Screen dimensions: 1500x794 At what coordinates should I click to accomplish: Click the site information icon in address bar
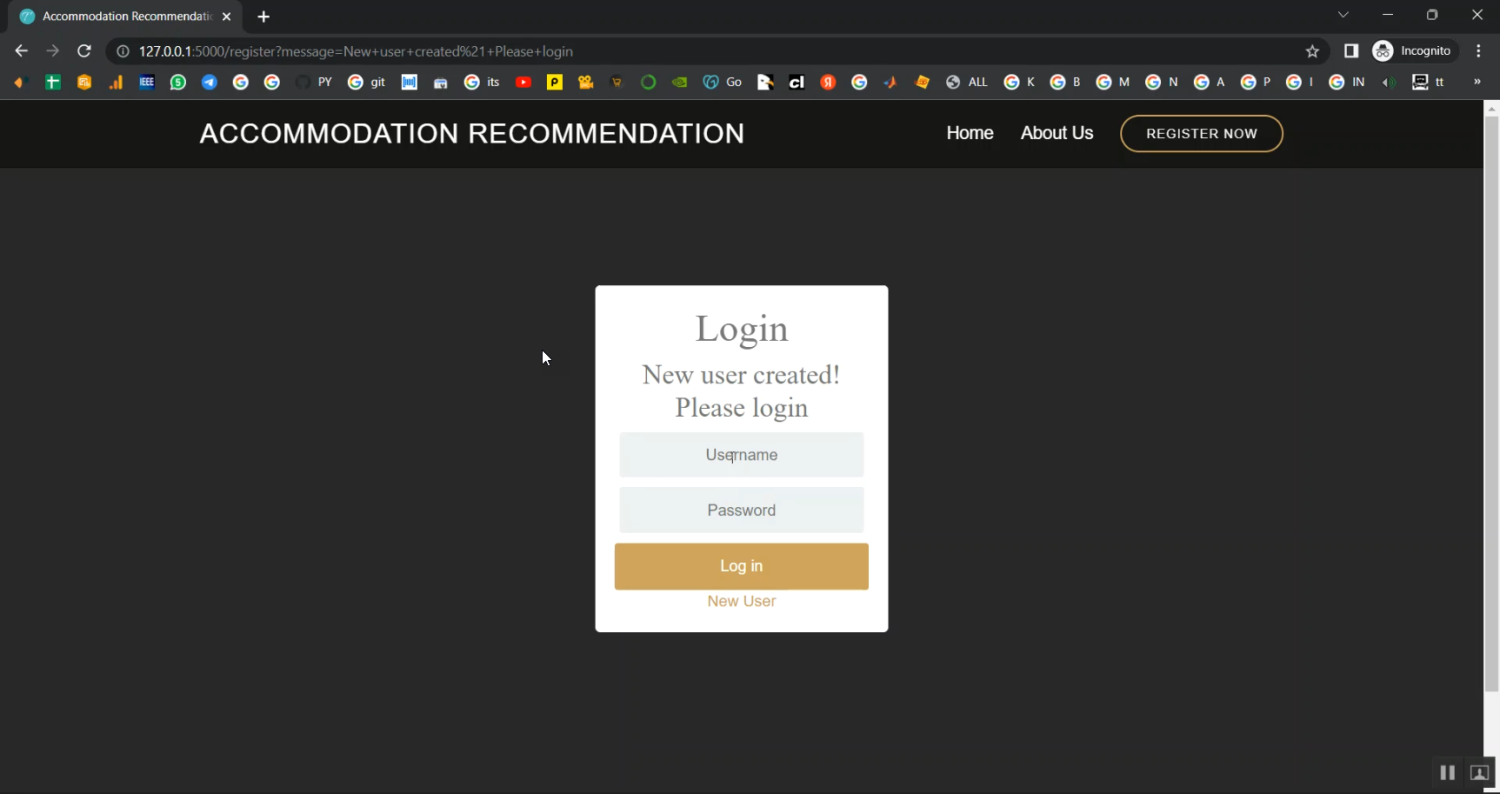click(x=123, y=51)
